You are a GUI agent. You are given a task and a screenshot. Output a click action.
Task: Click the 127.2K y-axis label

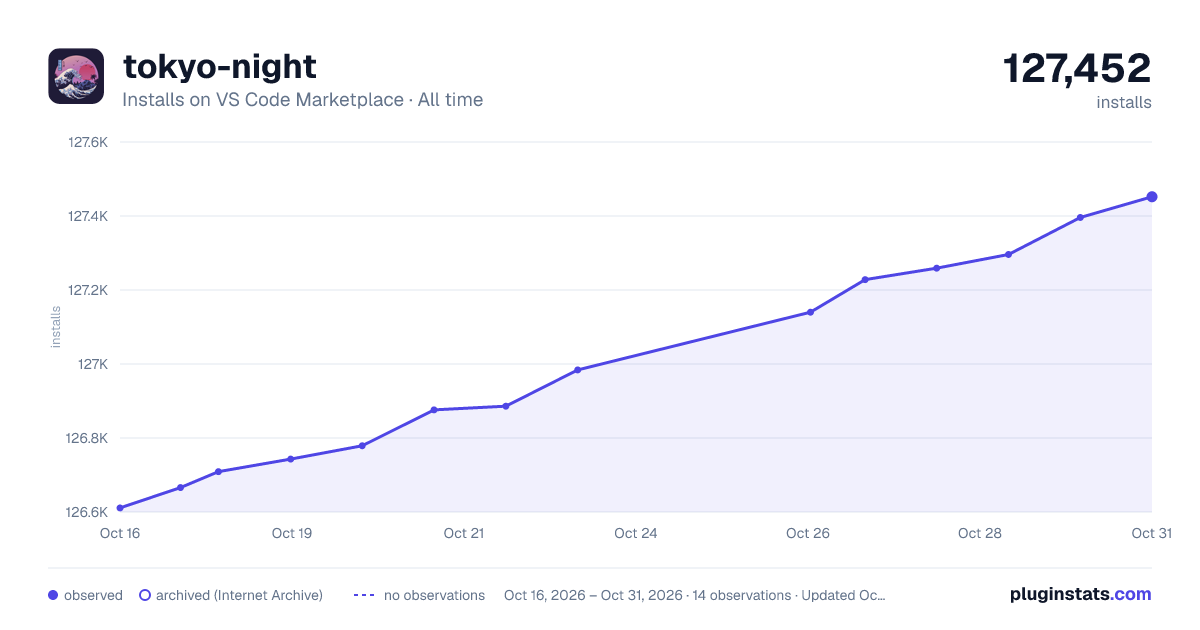88,290
